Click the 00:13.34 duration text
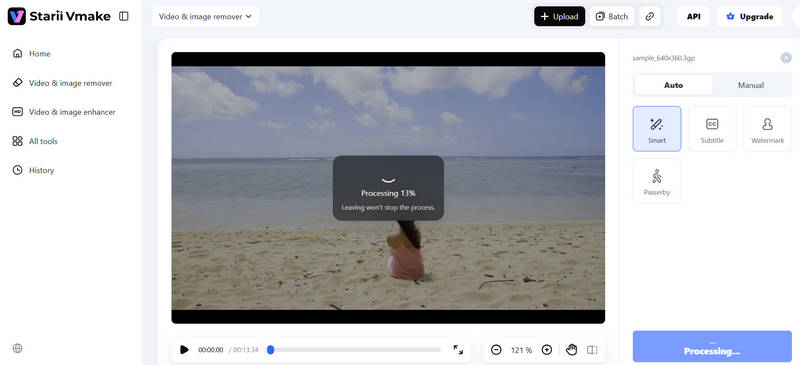 click(x=246, y=350)
